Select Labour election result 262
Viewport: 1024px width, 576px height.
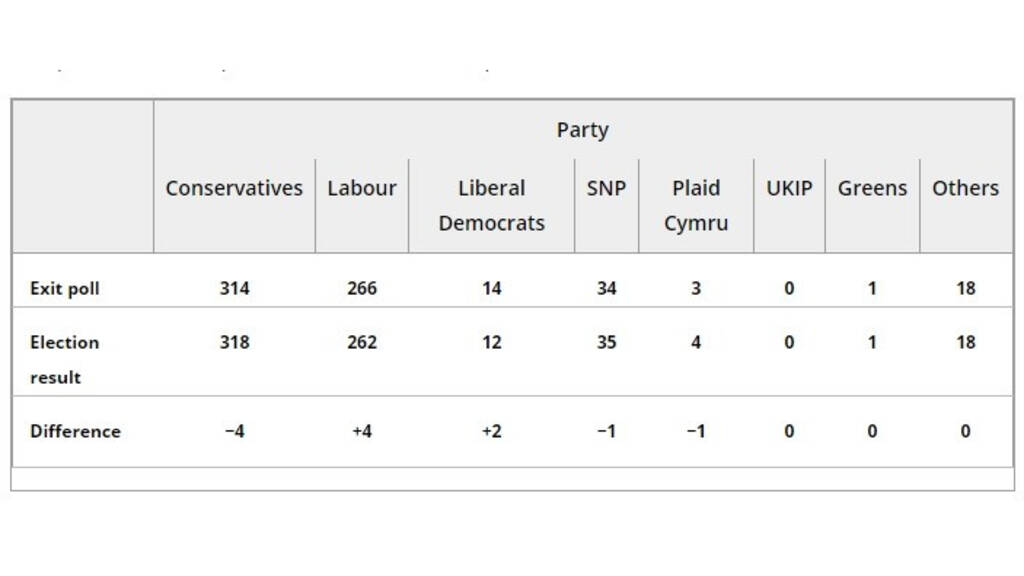362,343
